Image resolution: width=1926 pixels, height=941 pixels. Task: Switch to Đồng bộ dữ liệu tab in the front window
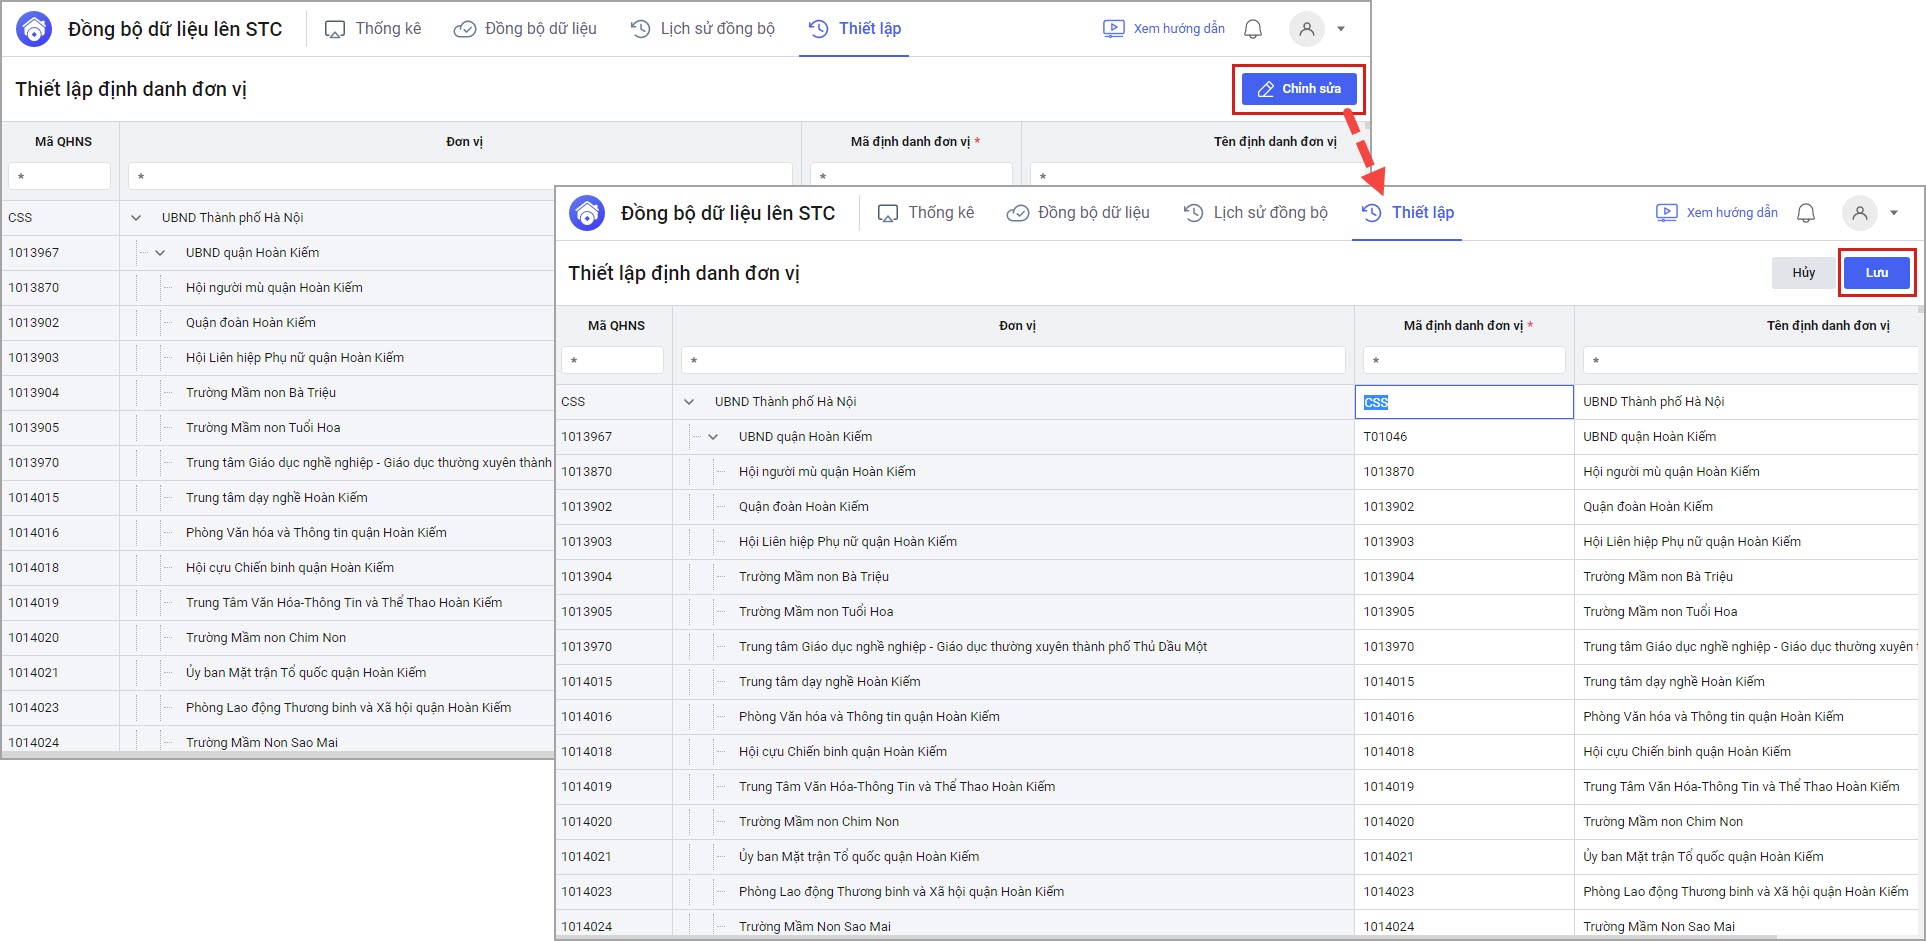tap(1078, 213)
